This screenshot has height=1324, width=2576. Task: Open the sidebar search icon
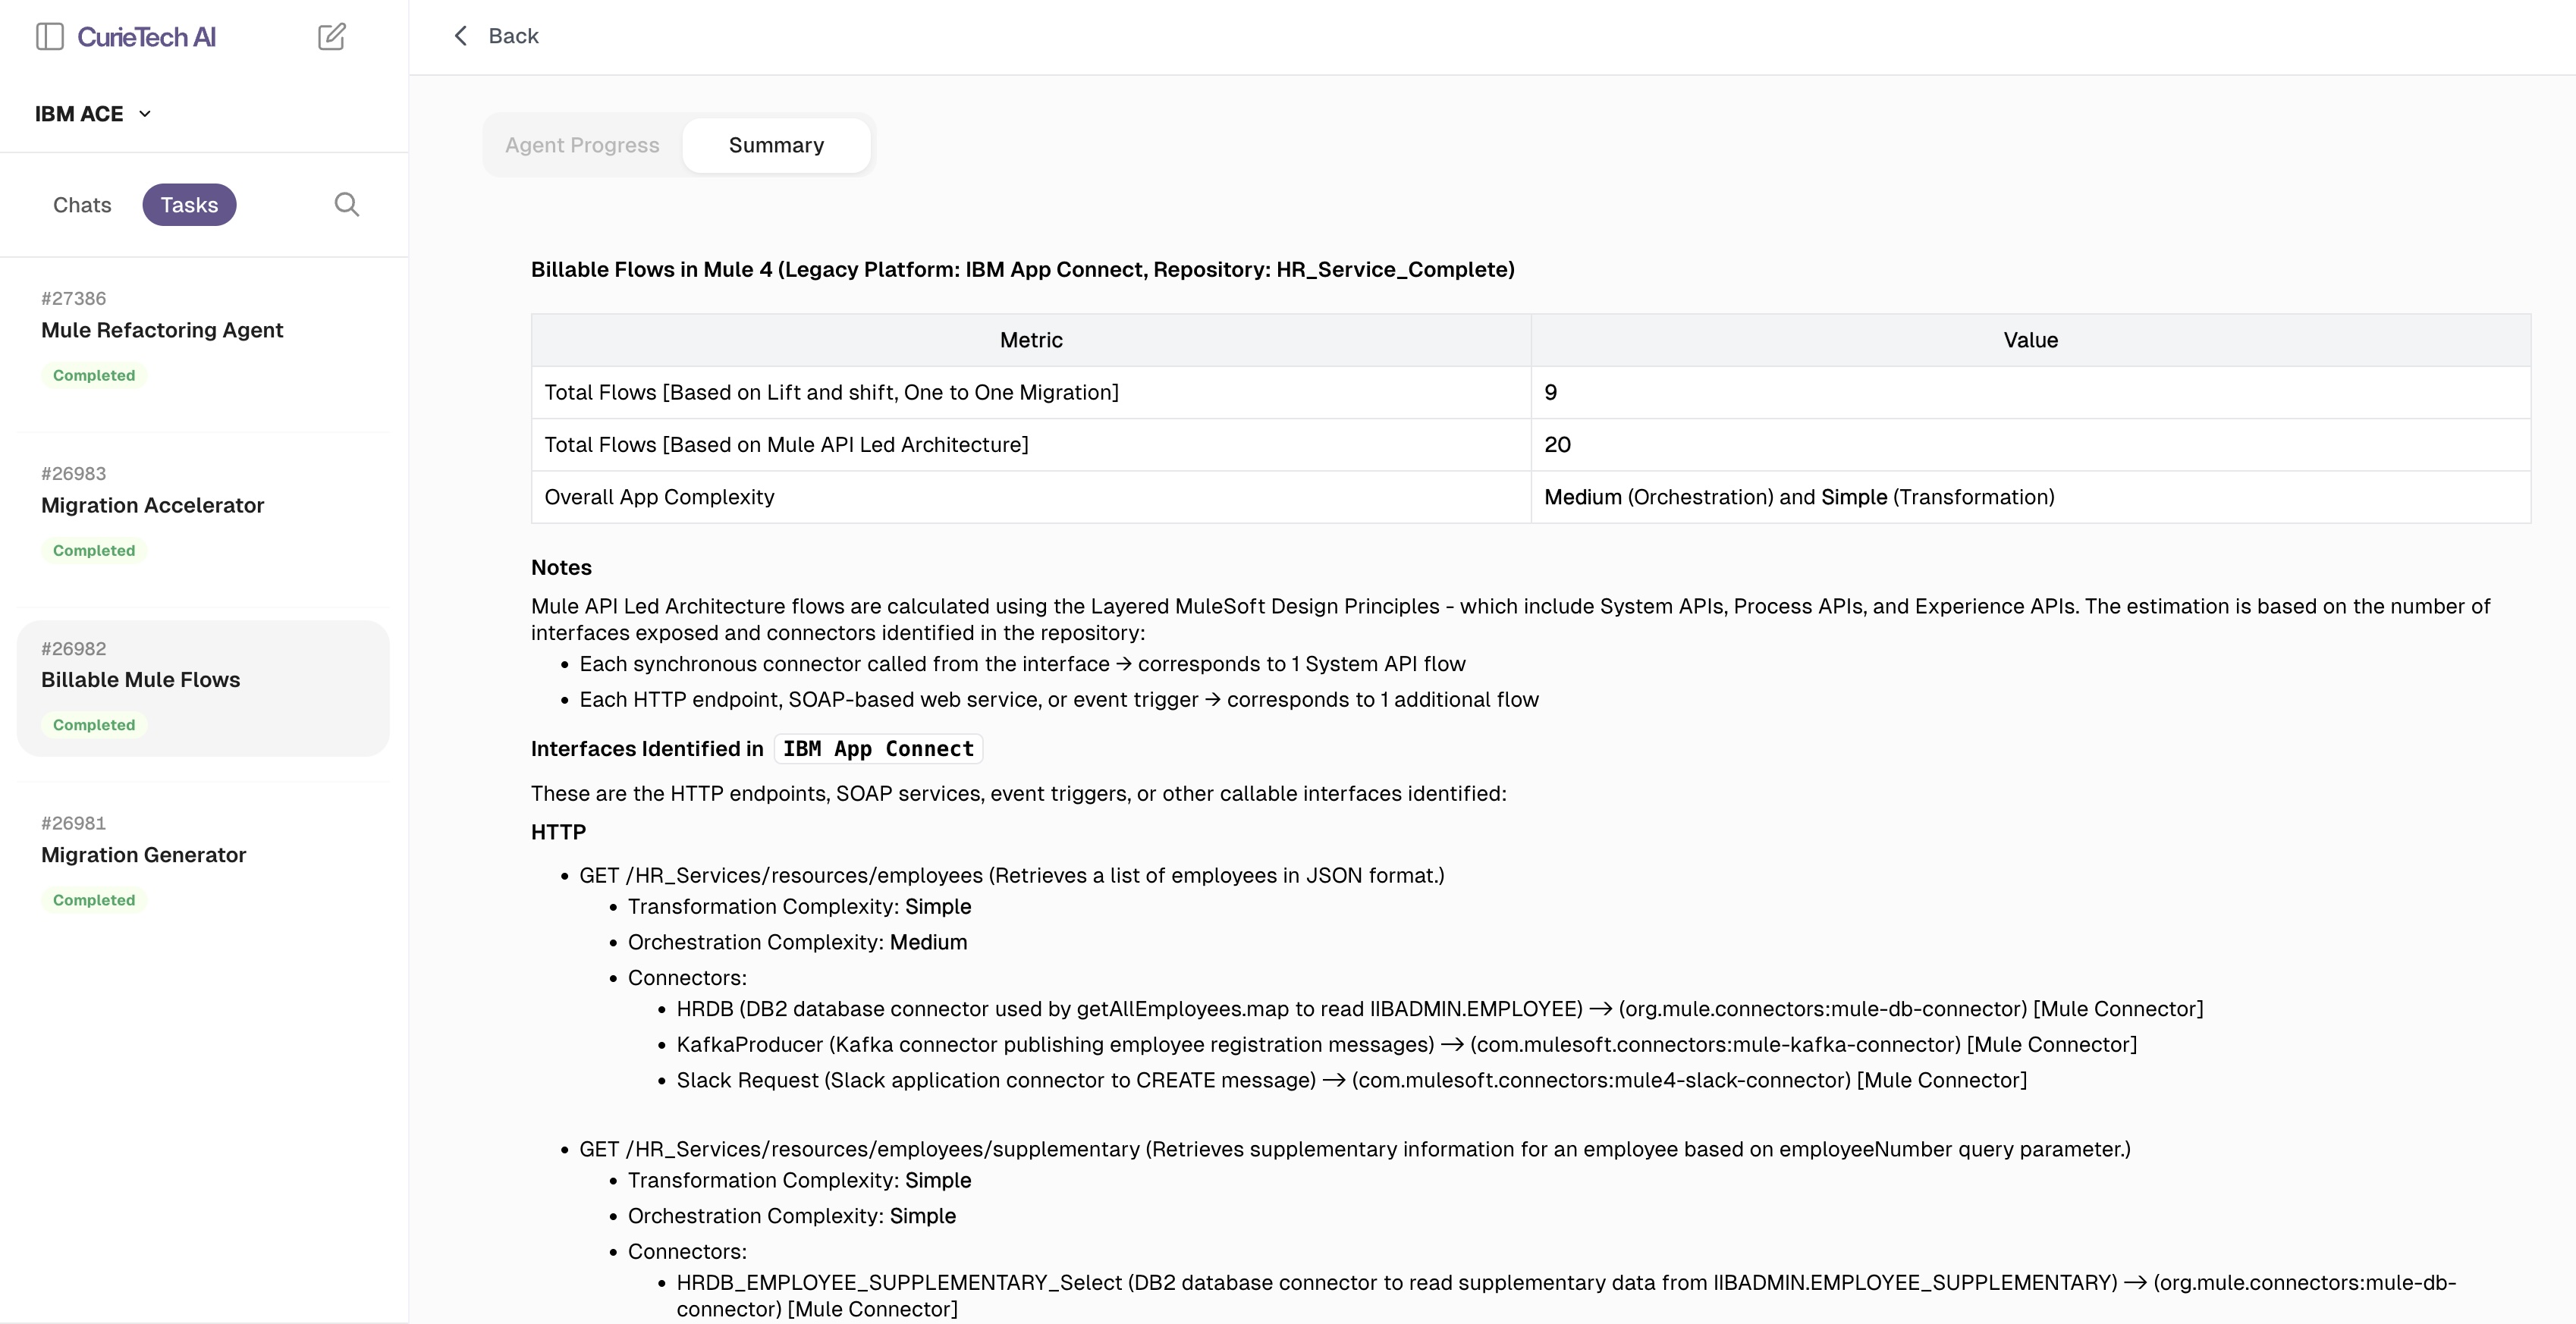pos(346,205)
